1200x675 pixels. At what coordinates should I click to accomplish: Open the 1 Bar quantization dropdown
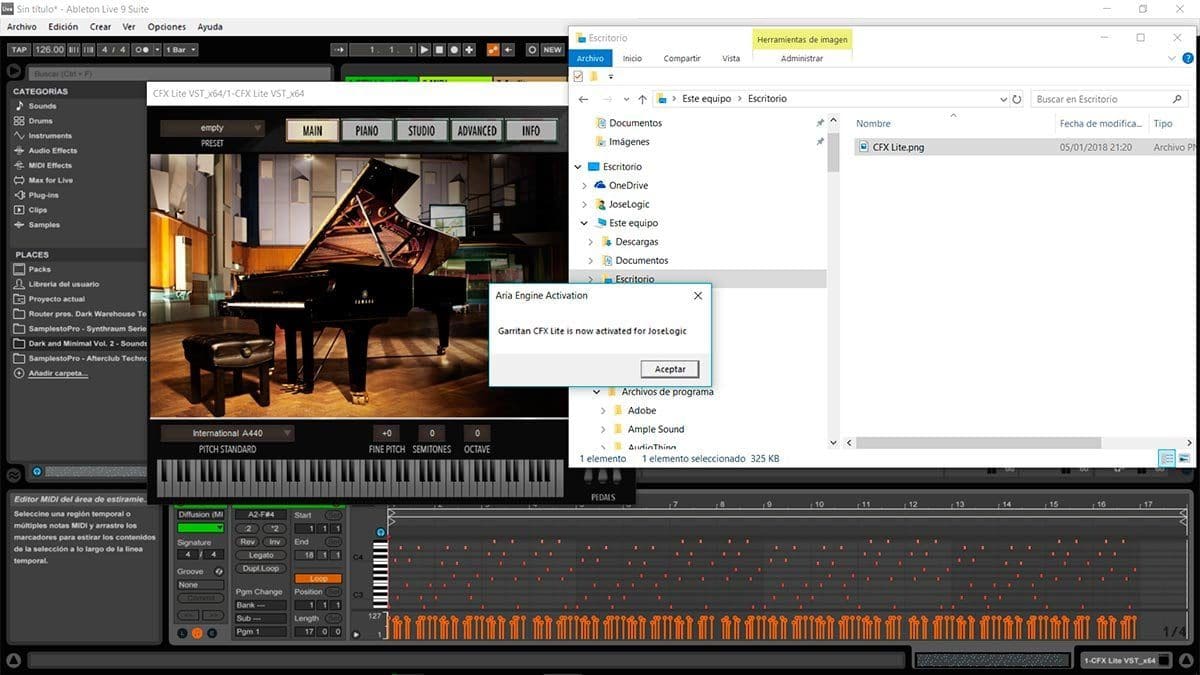tap(179, 49)
